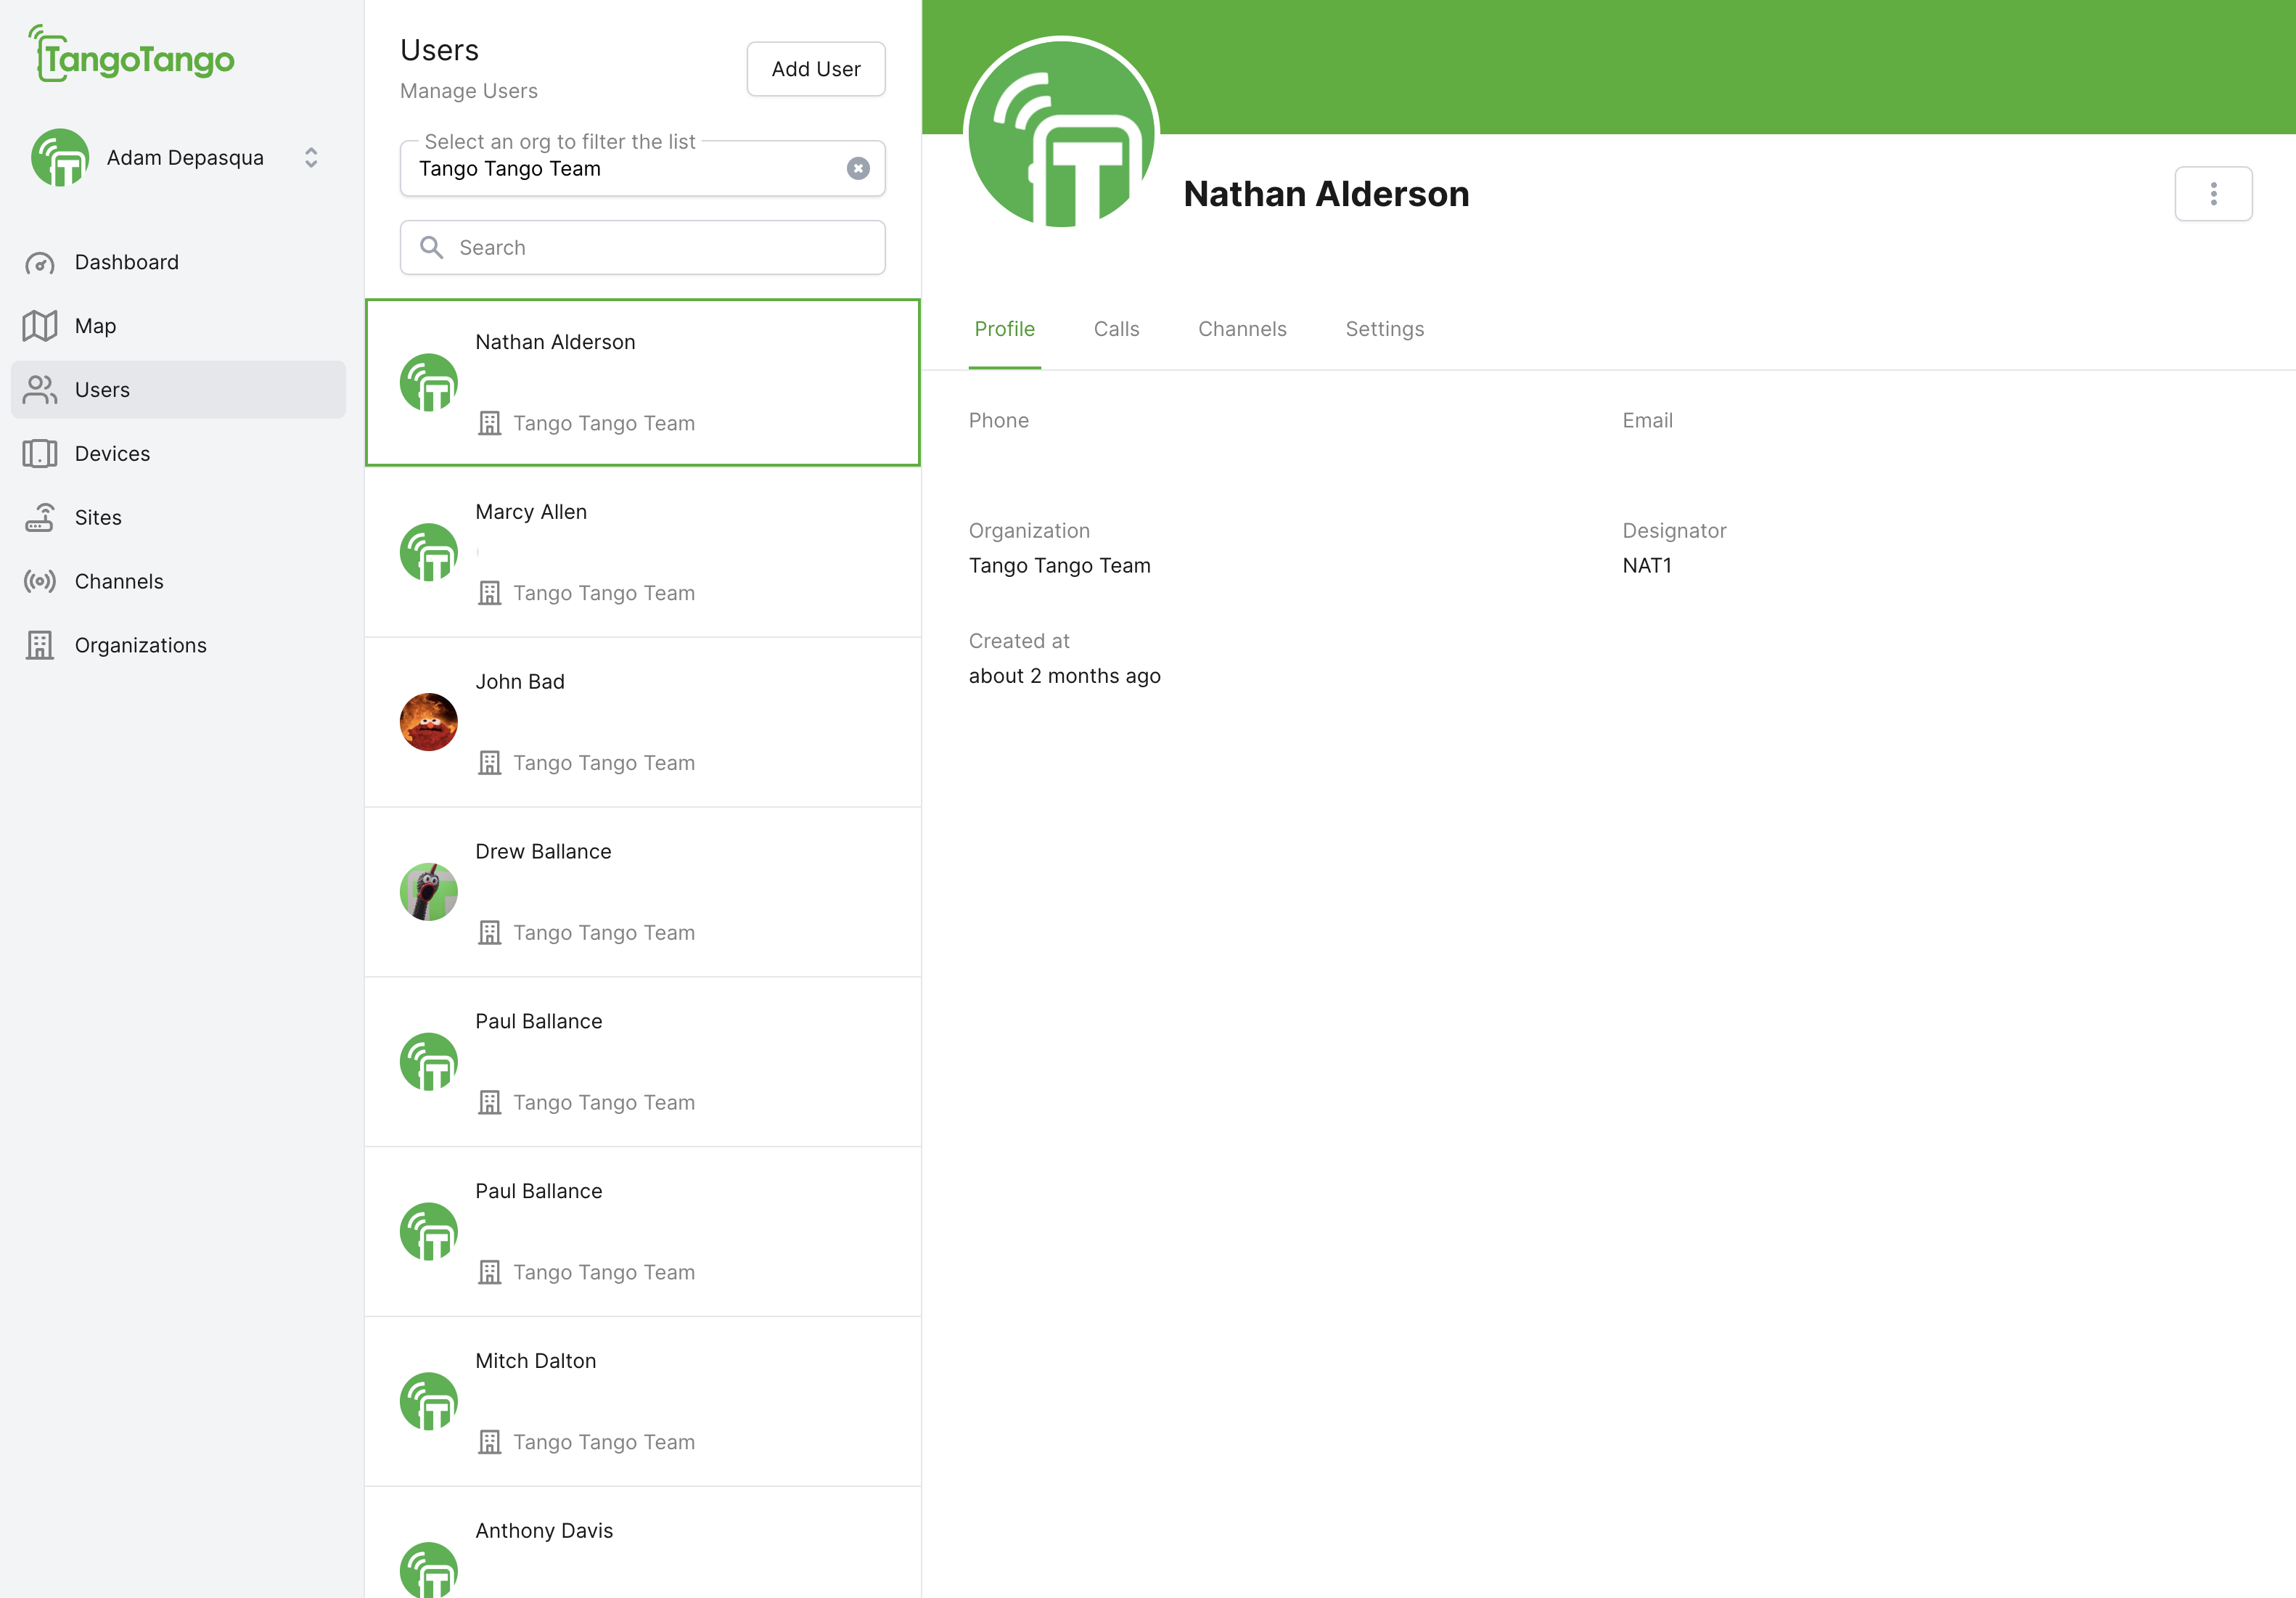Click the Map icon in sidebar
This screenshot has width=2296, height=1598.
coord(40,326)
